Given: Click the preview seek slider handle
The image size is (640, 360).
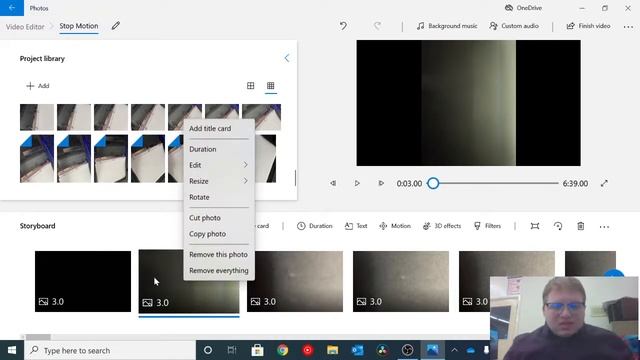Looking at the screenshot, I should 433,183.
